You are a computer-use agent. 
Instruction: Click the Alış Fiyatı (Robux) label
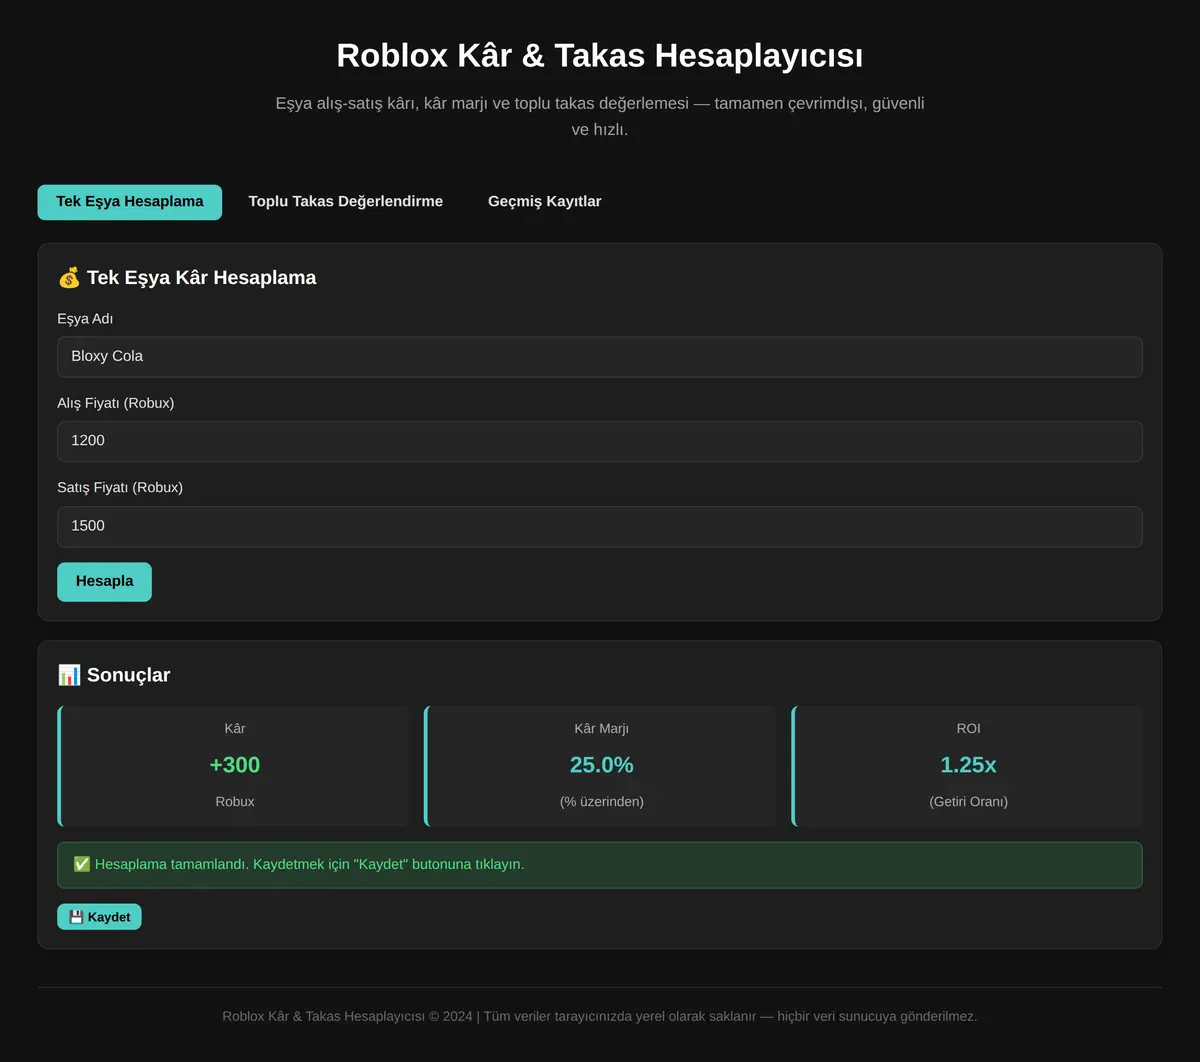[116, 403]
